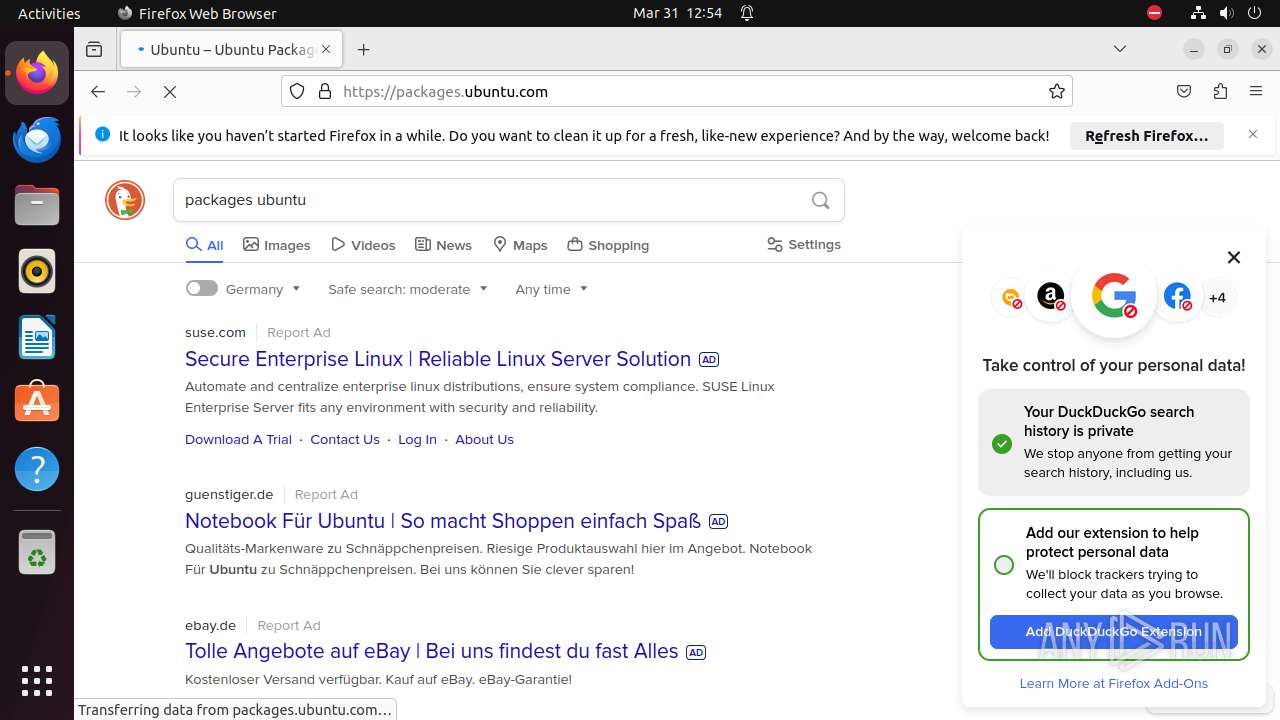This screenshot has height=720, width=1280.
Task: List all tabs dropdown arrow
Action: 1120,49
